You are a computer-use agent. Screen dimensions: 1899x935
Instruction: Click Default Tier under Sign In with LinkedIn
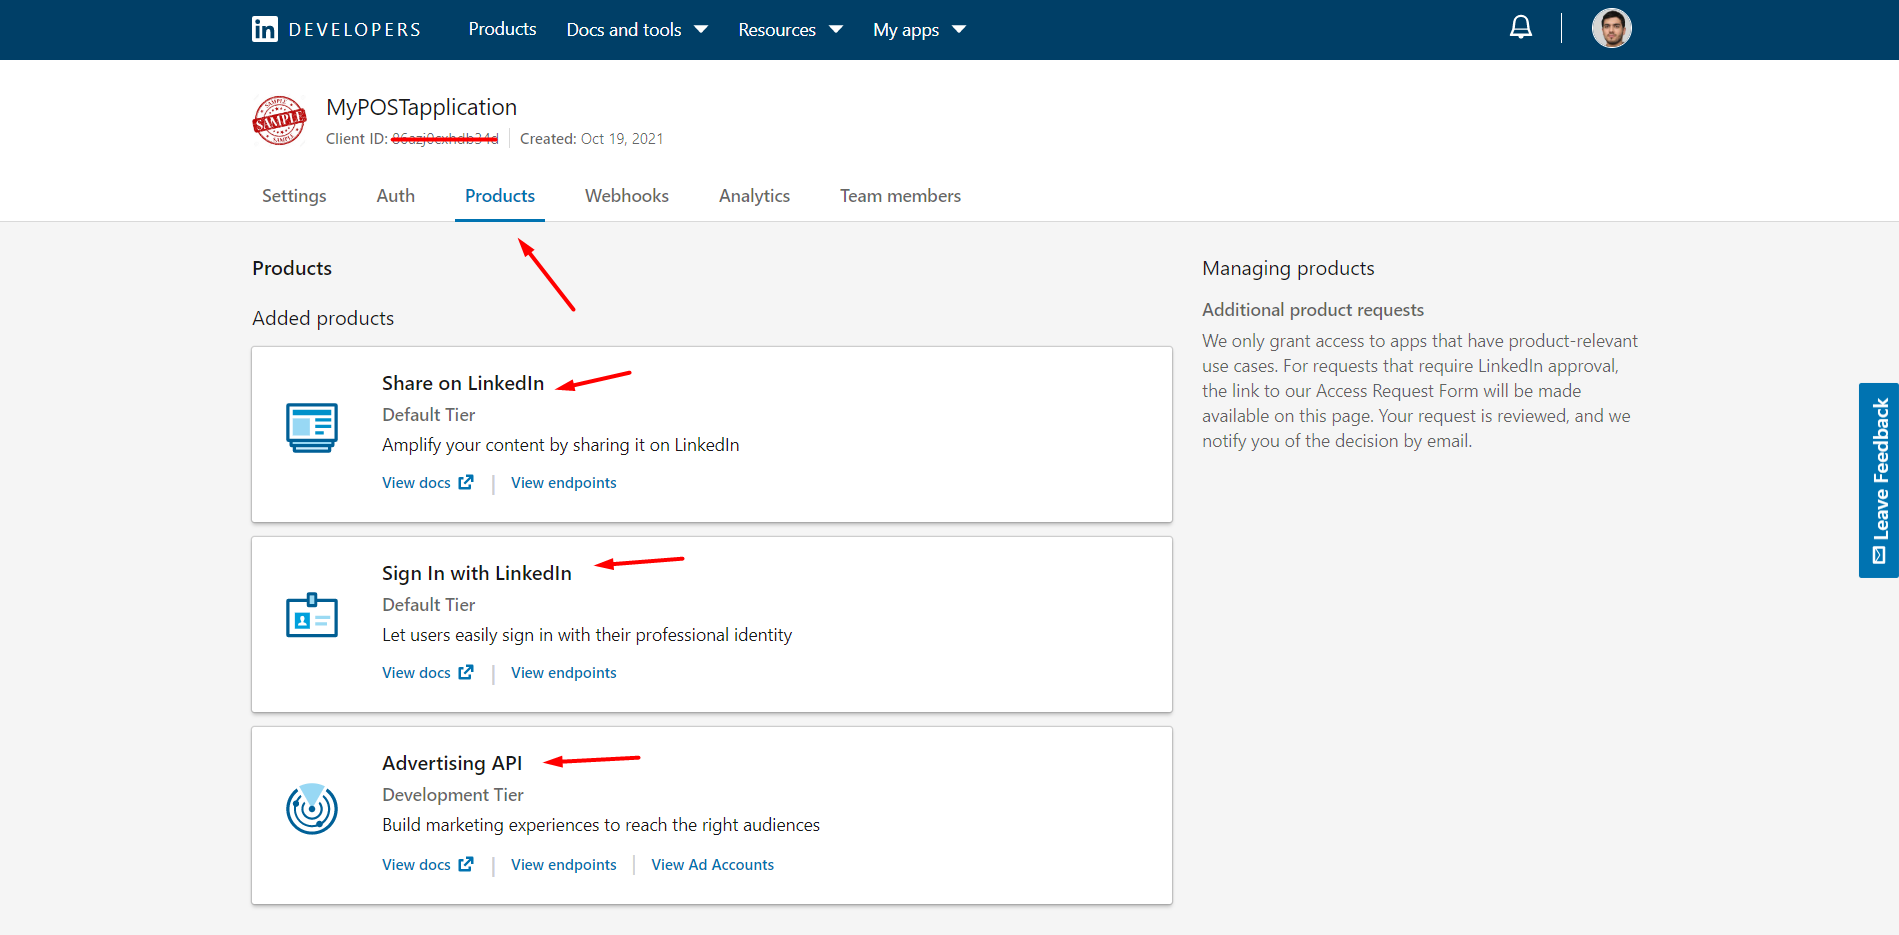coord(428,604)
